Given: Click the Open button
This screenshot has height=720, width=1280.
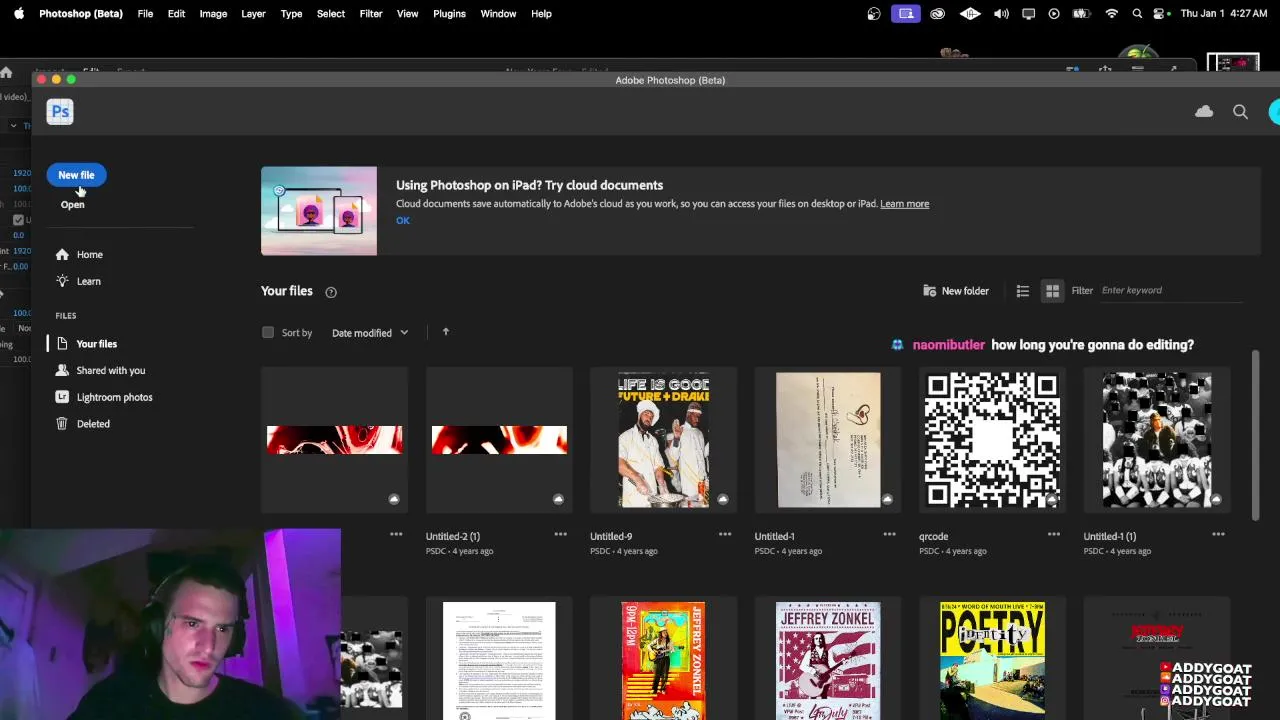Looking at the screenshot, I should click(72, 204).
